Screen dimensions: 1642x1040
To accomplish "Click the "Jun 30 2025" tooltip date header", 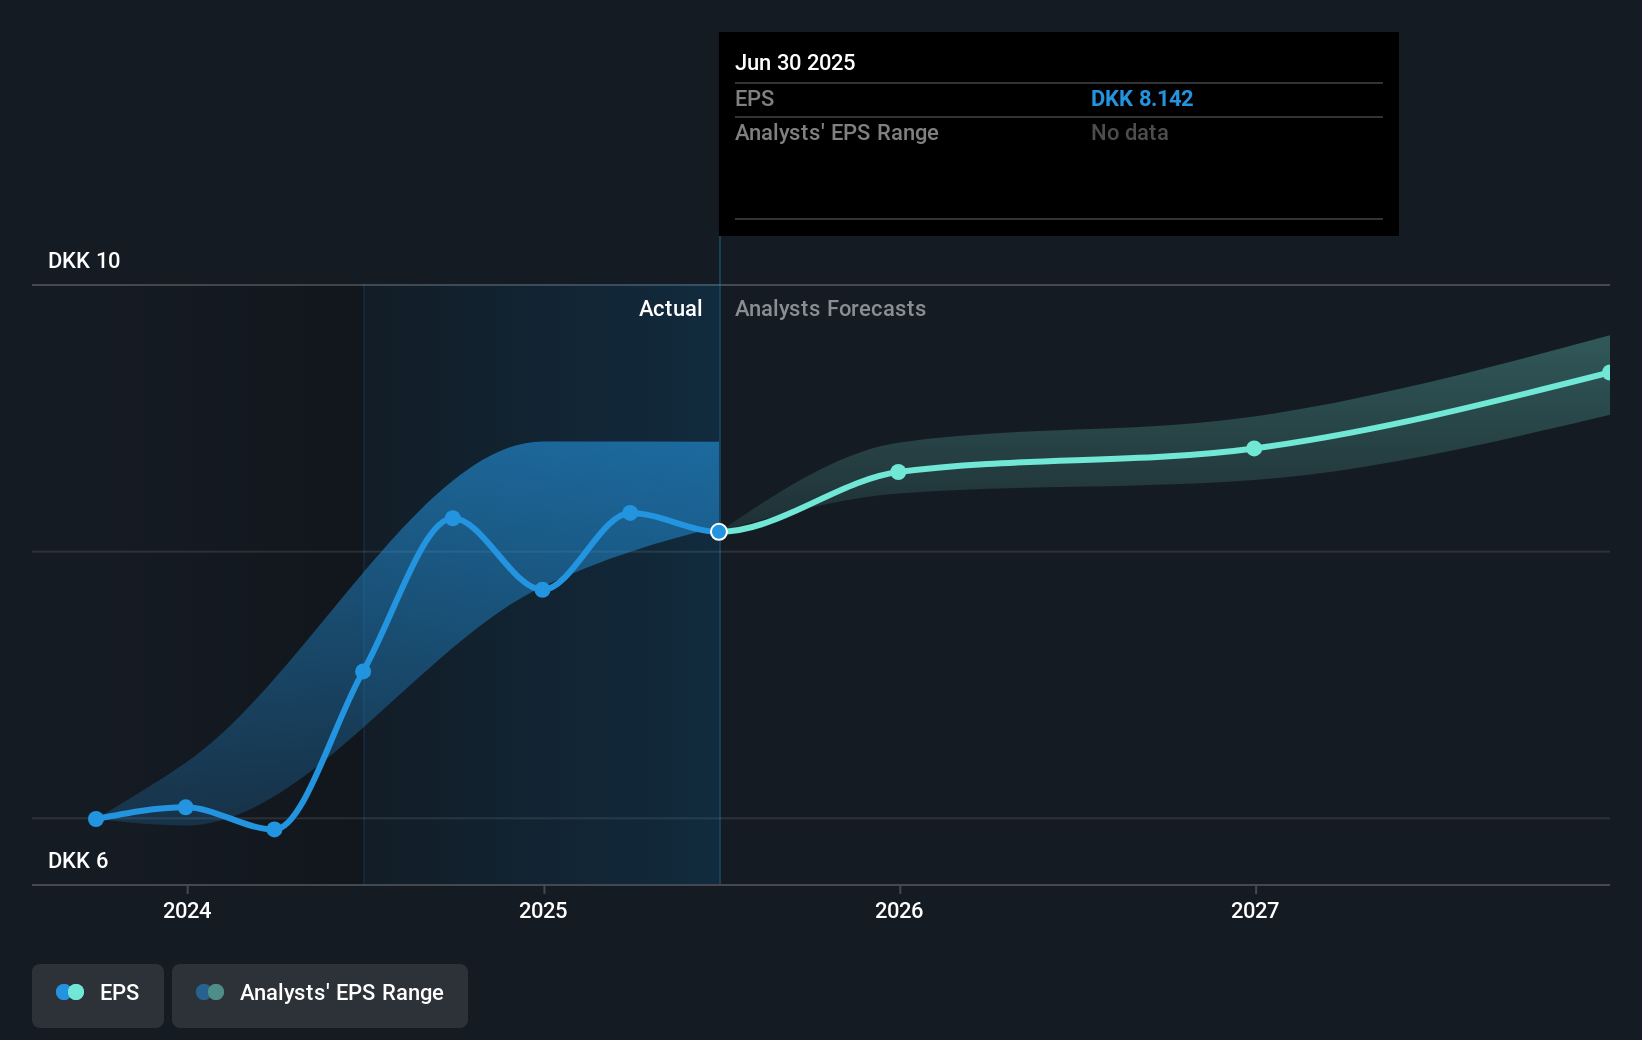I will (x=795, y=63).
